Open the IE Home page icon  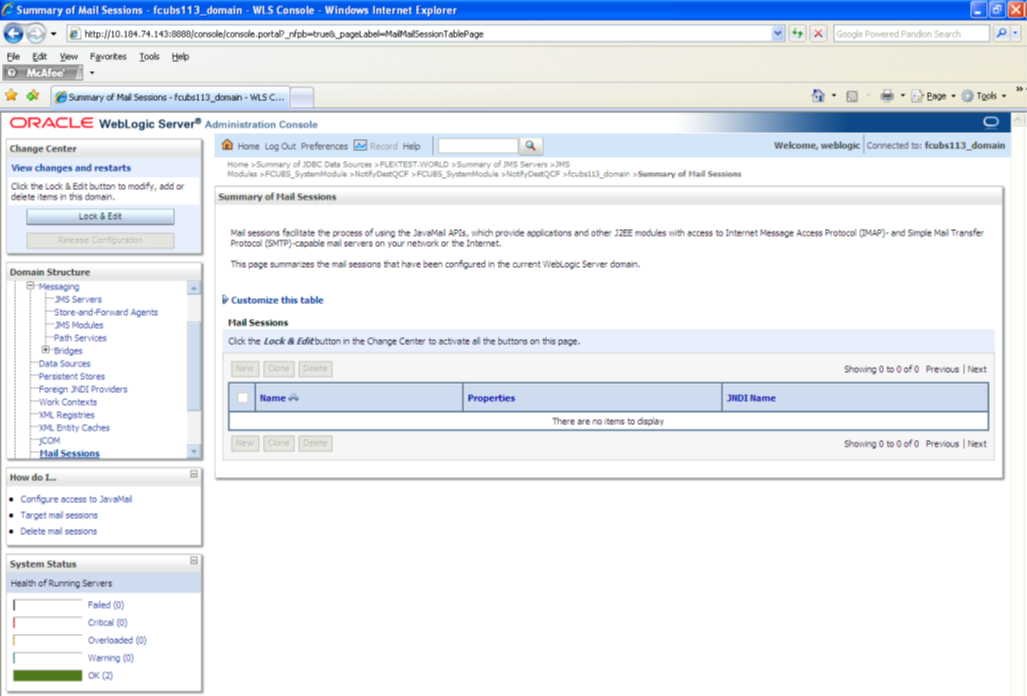(818, 96)
